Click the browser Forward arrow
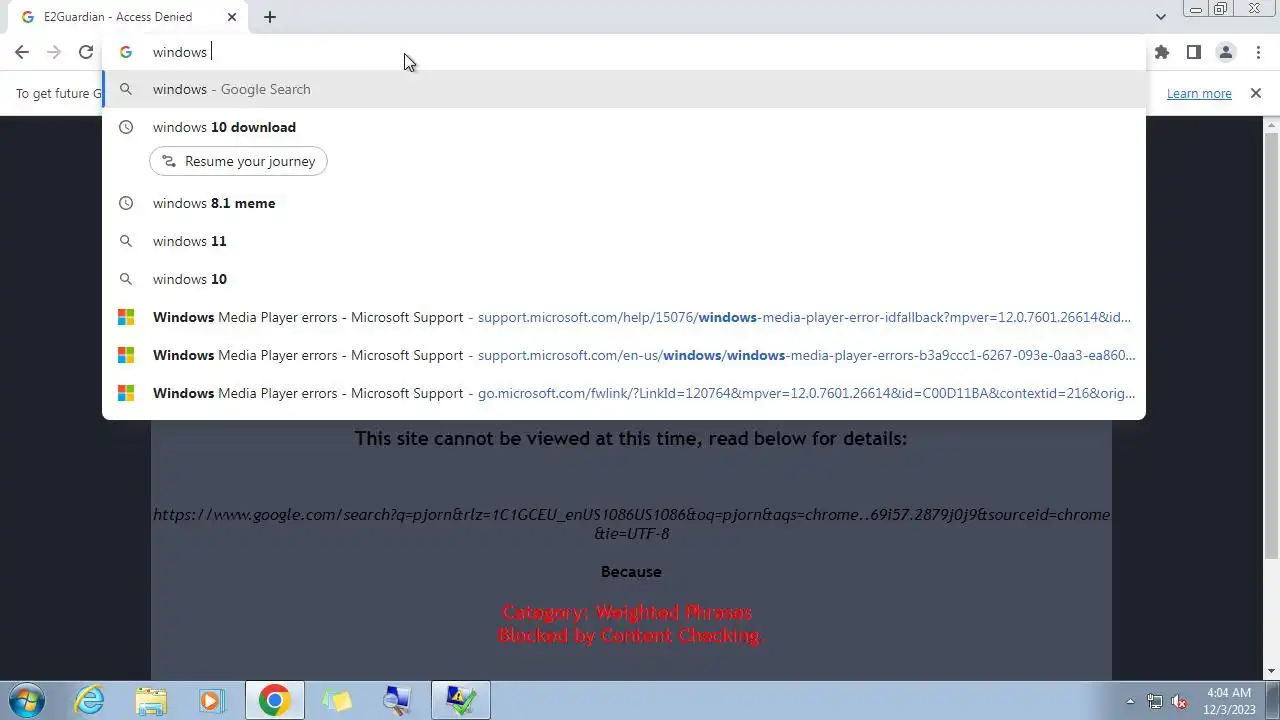 pos(54,52)
